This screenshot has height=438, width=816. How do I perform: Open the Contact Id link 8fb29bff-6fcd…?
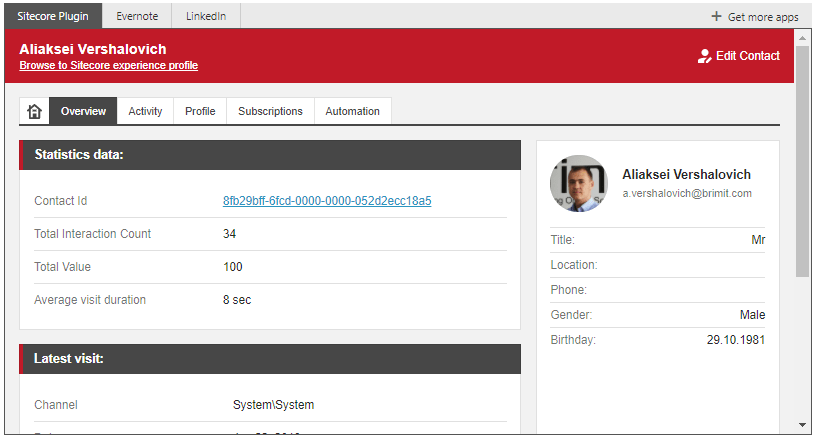pyautogui.click(x=327, y=201)
